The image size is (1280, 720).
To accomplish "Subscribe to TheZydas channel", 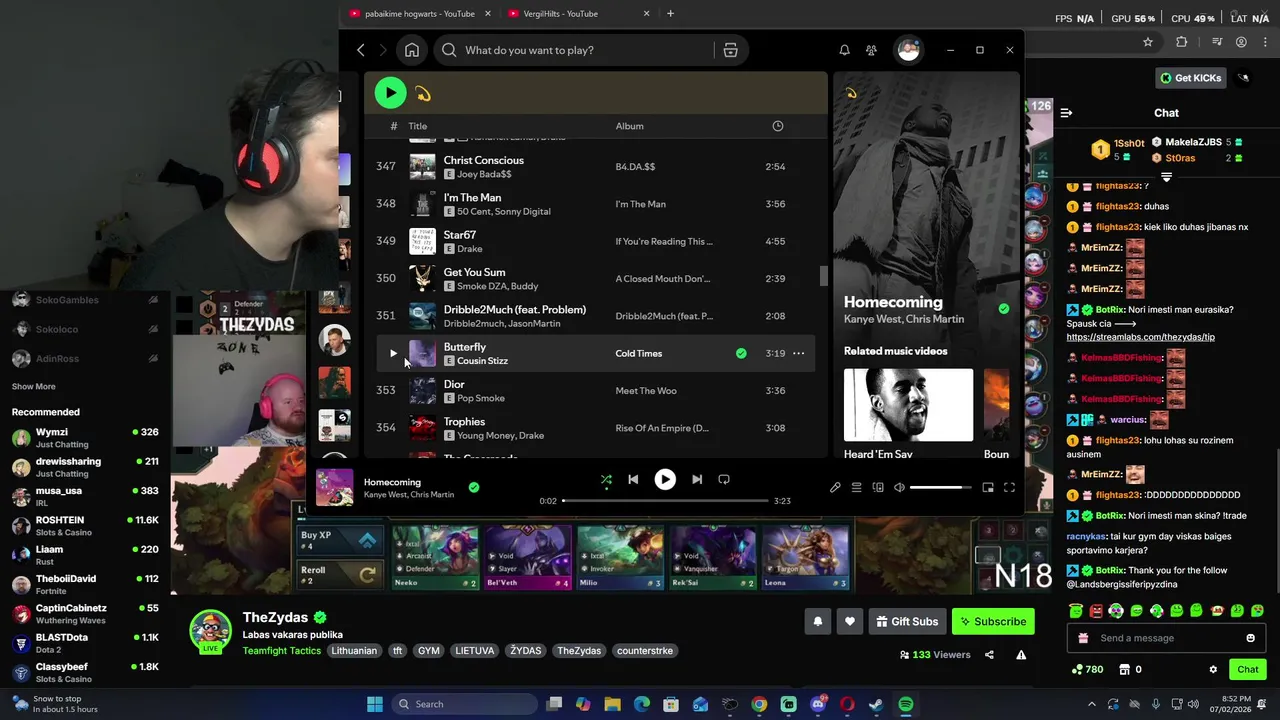I will [993, 622].
